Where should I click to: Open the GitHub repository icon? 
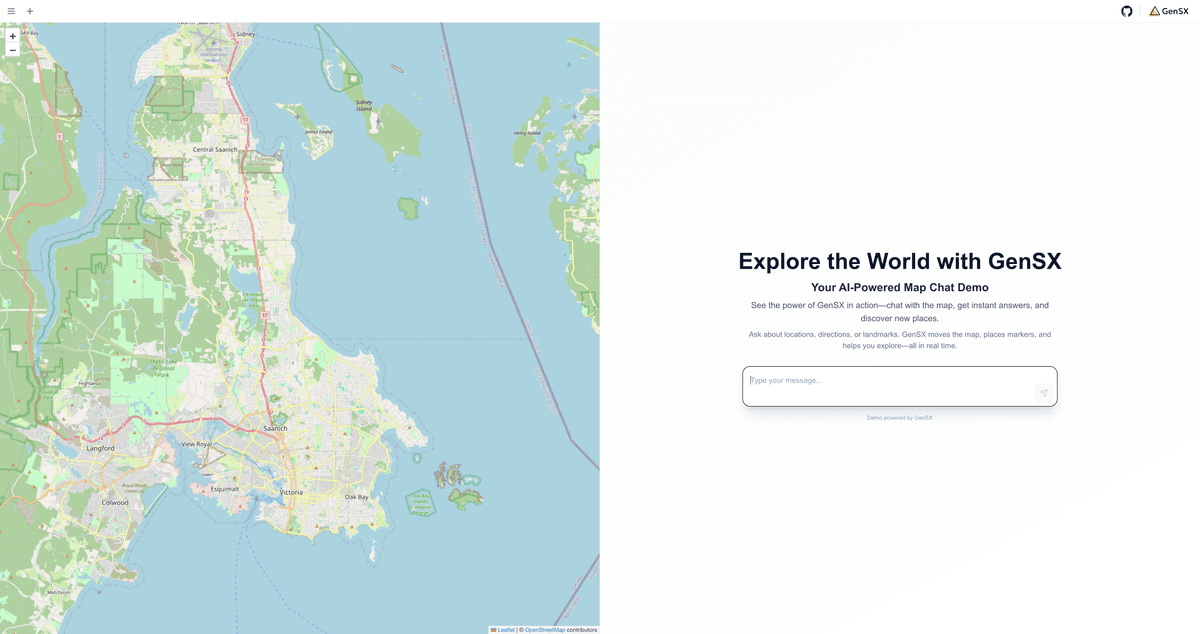coord(1127,11)
